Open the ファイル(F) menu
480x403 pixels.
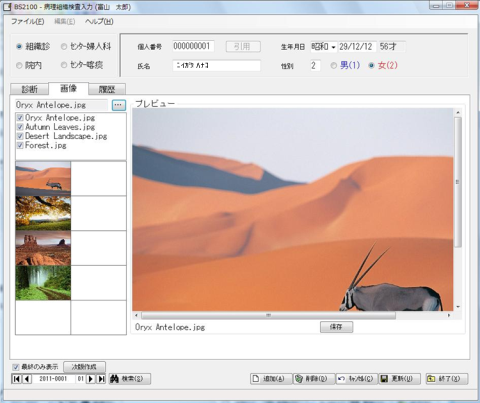(x=27, y=22)
